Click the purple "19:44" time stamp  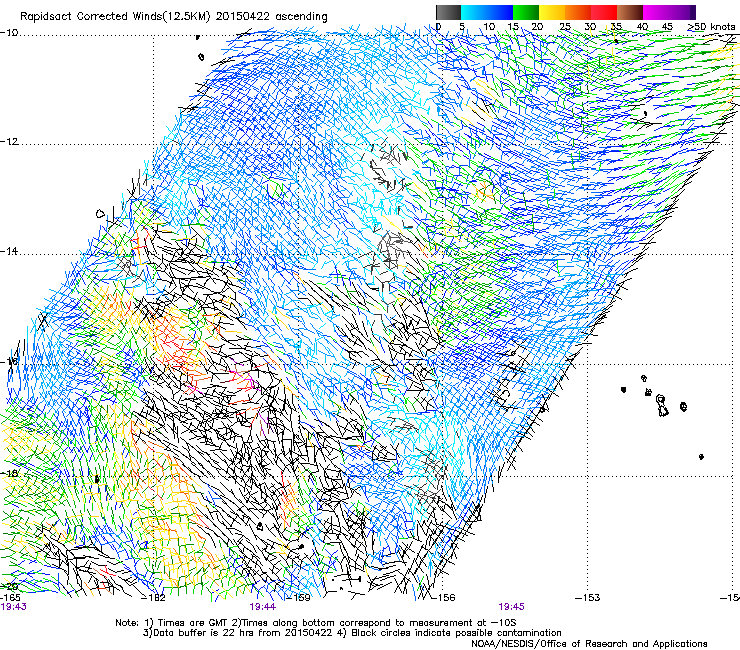pos(262,607)
